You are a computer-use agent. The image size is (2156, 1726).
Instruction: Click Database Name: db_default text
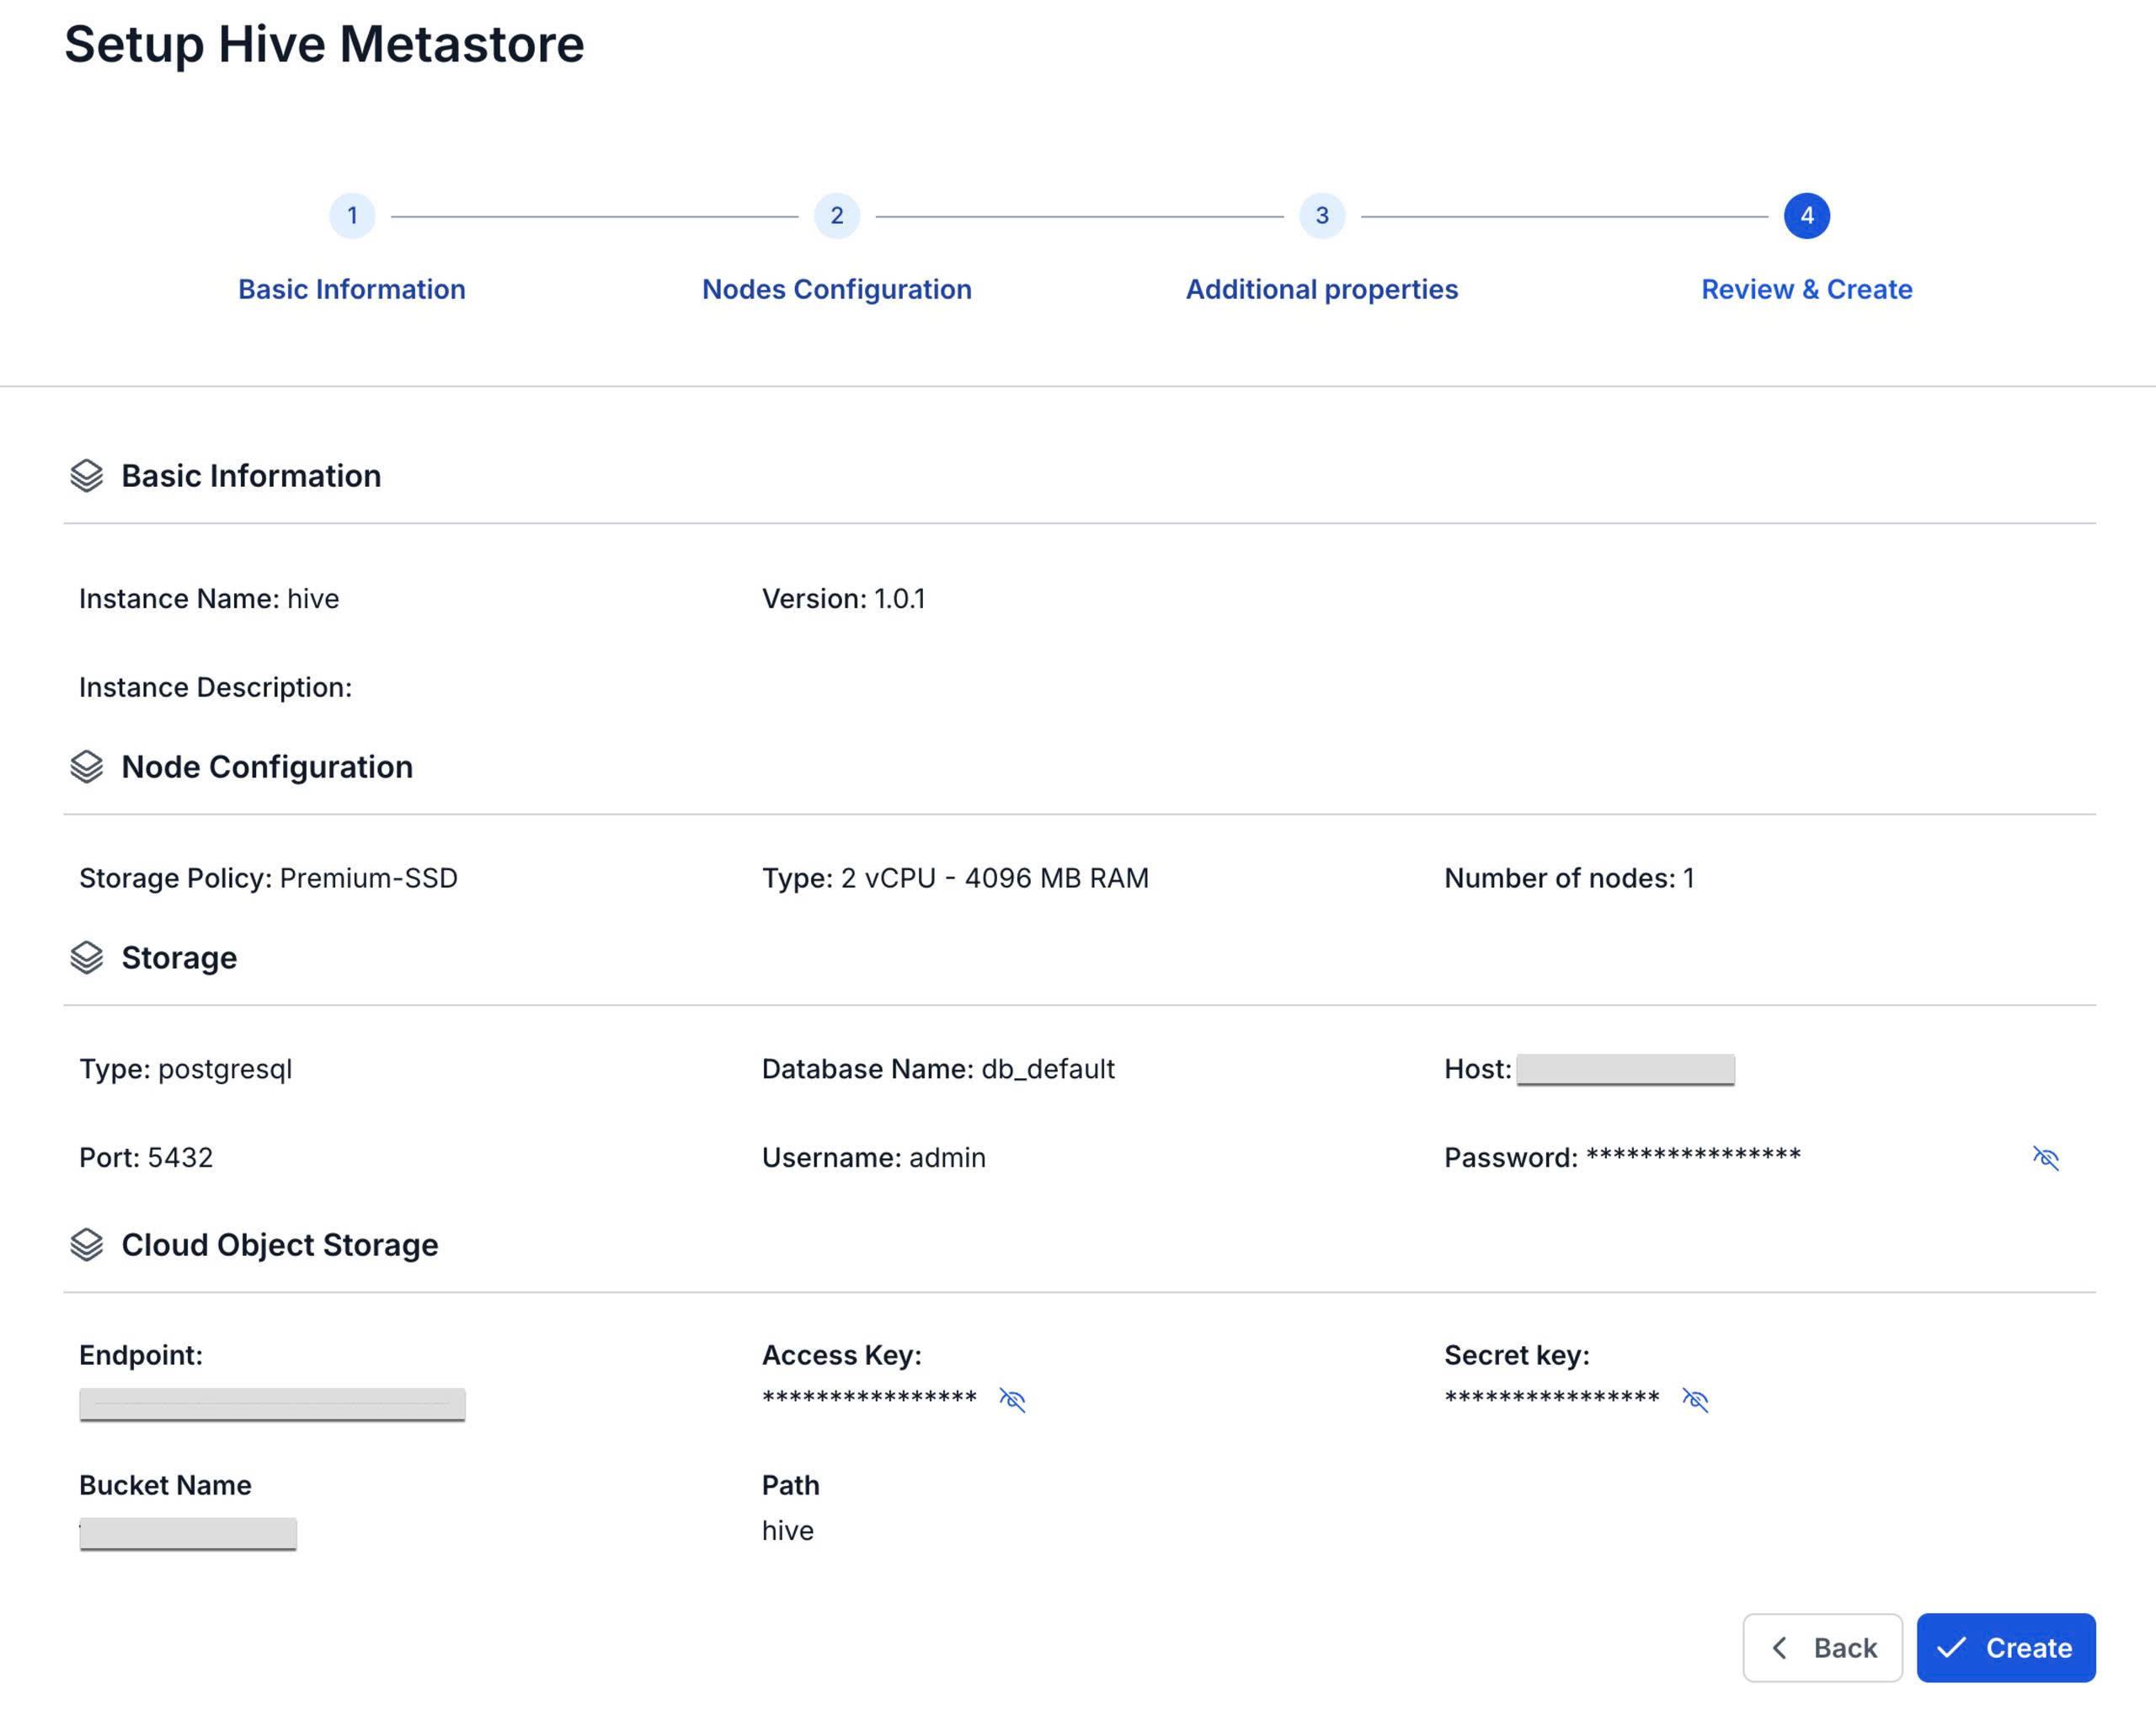[938, 1069]
